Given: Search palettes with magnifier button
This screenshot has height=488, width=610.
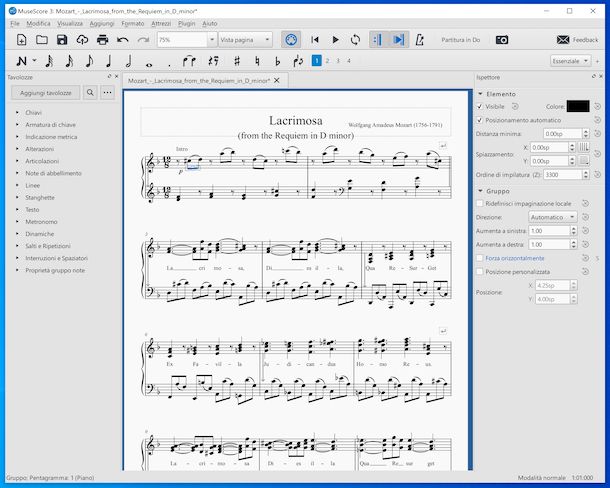Looking at the screenshot, I should click(90, 93).
